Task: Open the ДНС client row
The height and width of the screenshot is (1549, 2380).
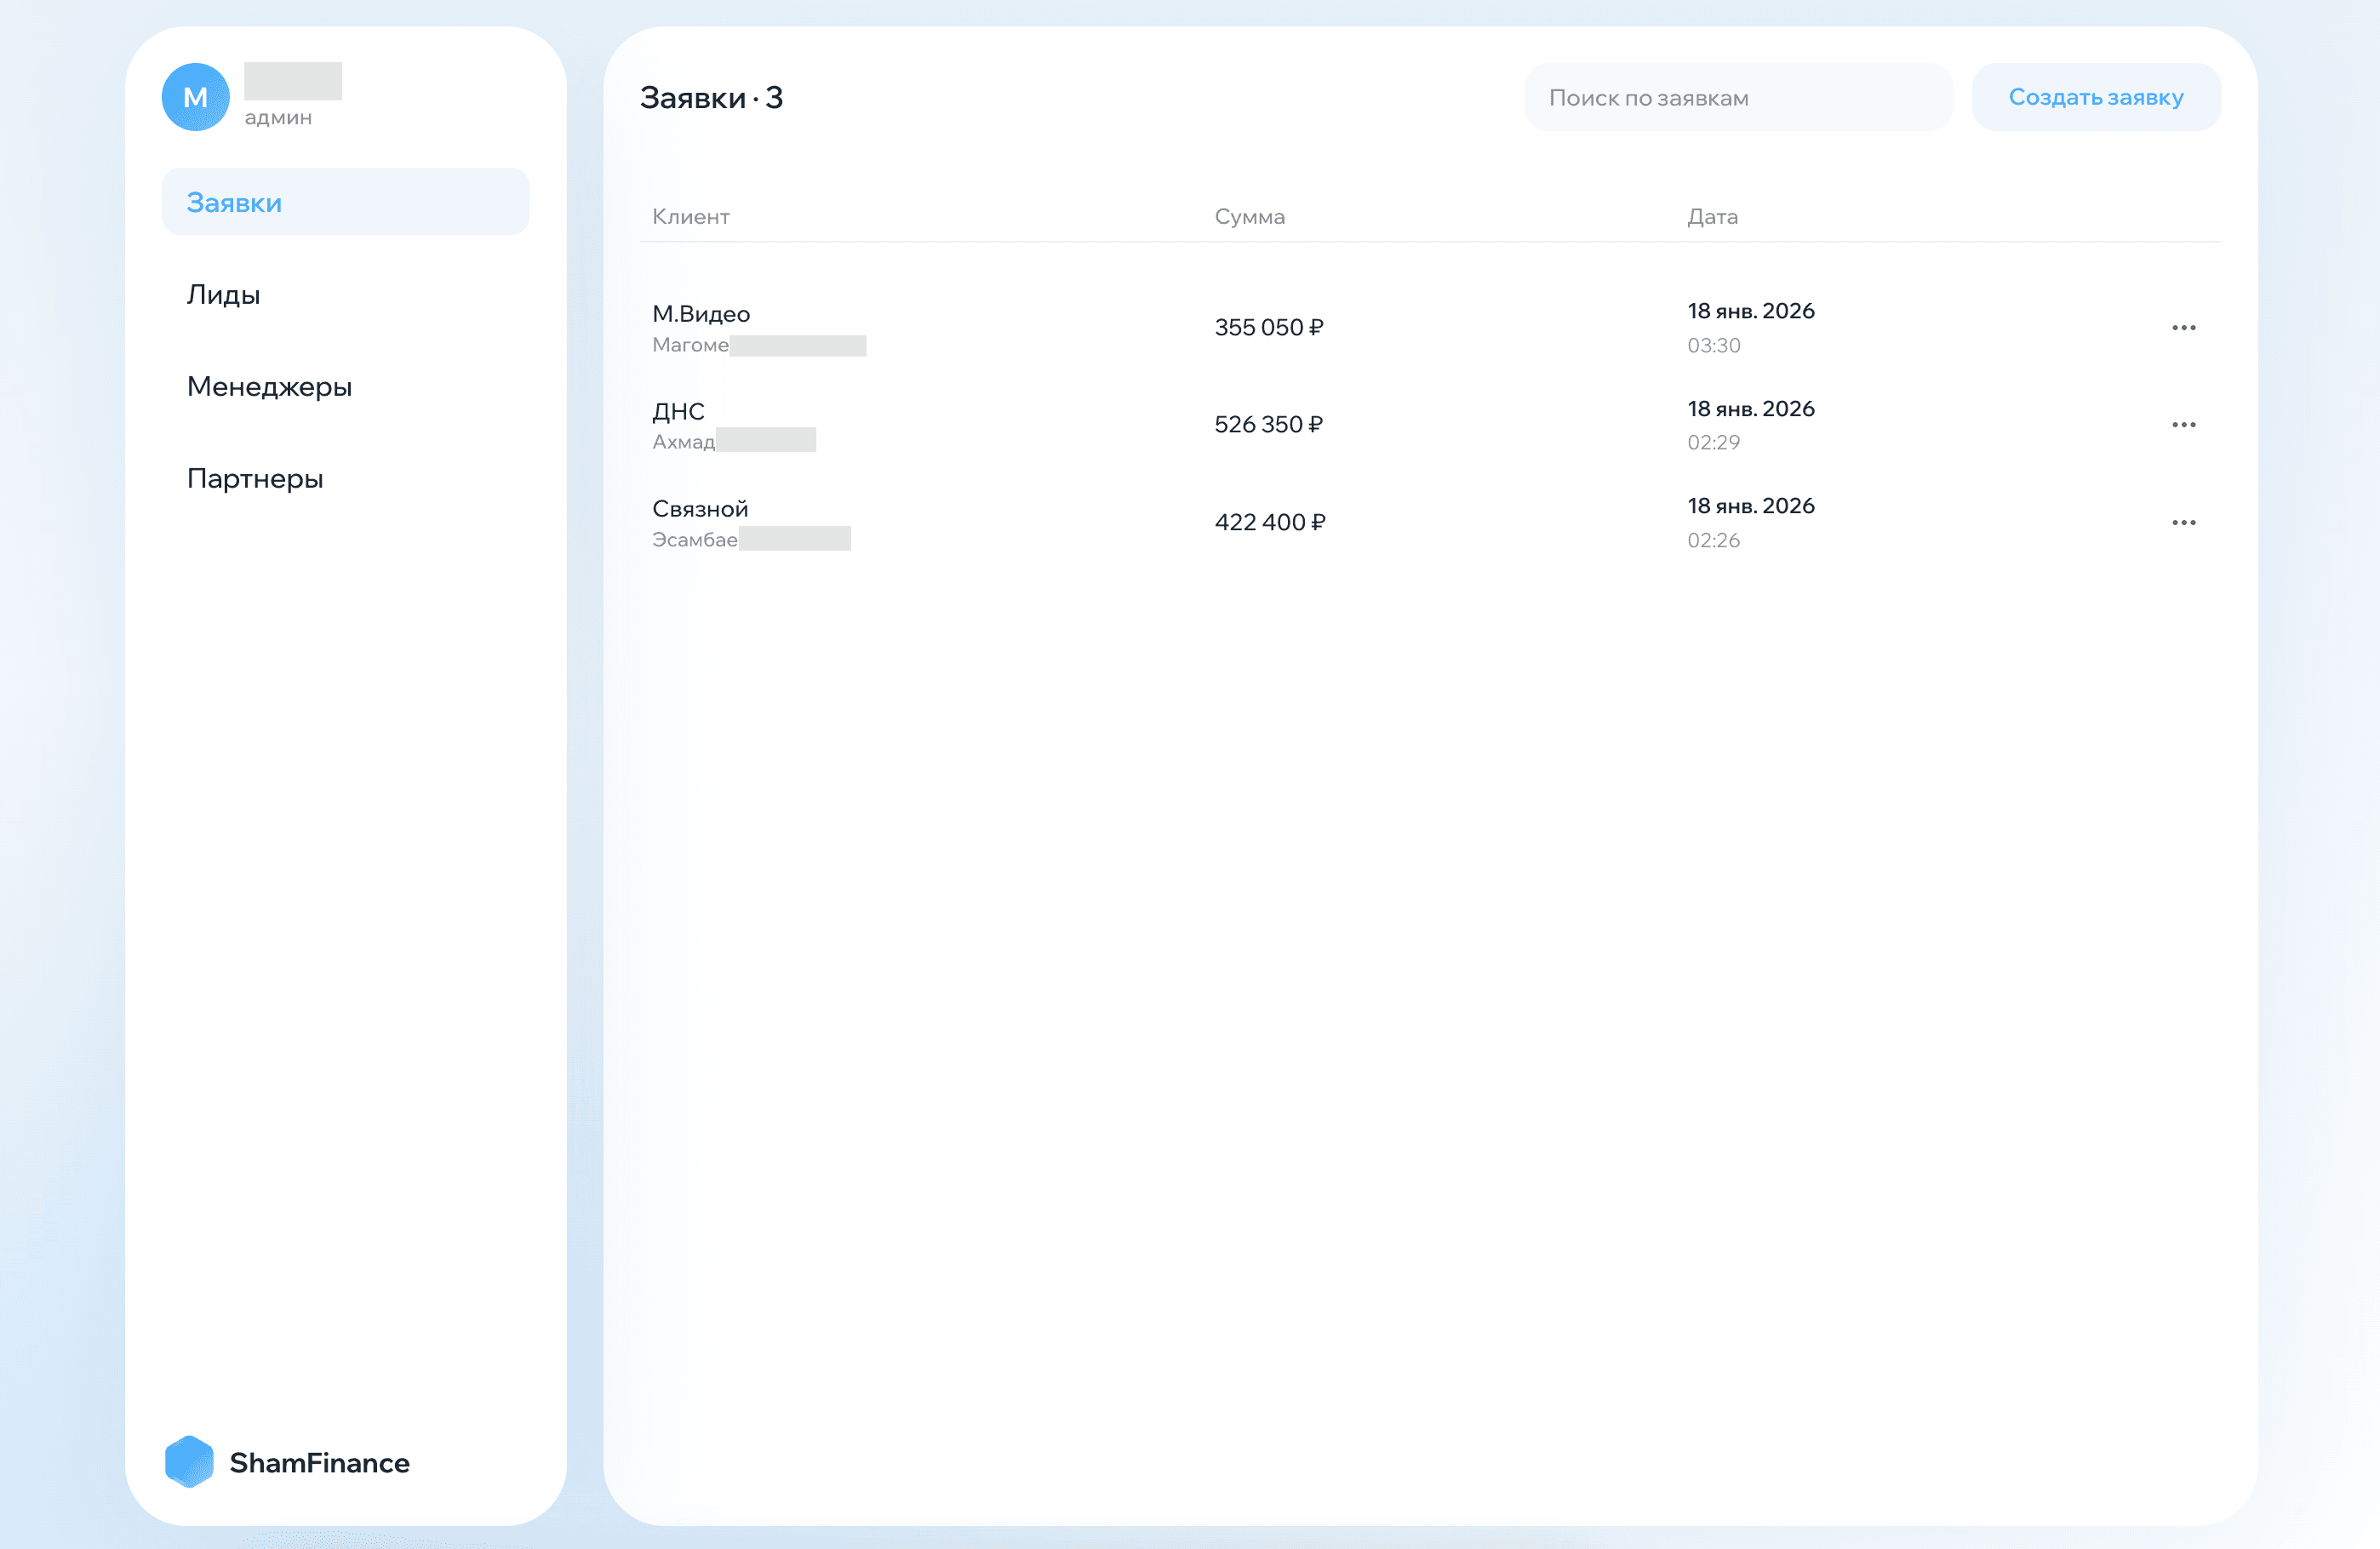Action: [679, 411]
